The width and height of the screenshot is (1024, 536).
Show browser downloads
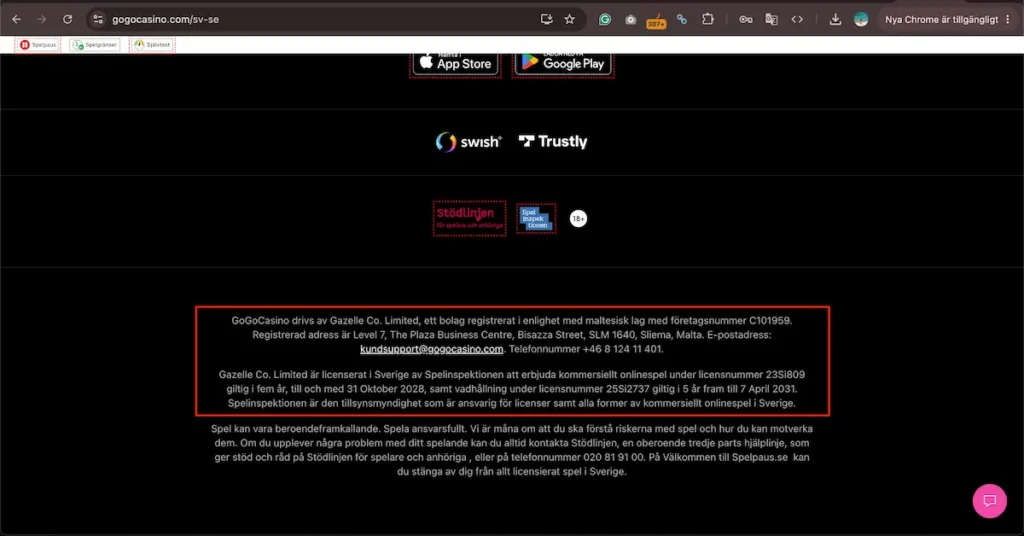pyautogui.click(x=835, y=20)
